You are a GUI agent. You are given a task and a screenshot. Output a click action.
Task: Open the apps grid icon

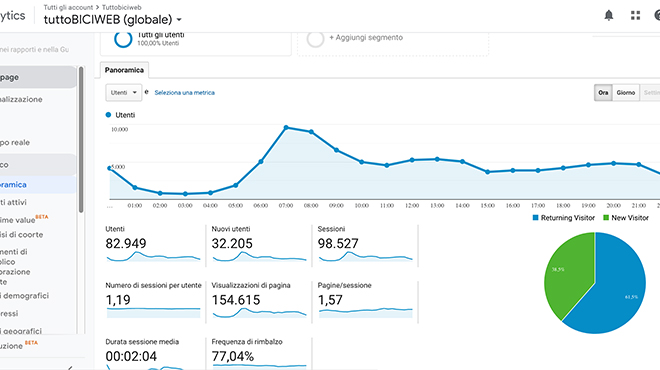635,16
